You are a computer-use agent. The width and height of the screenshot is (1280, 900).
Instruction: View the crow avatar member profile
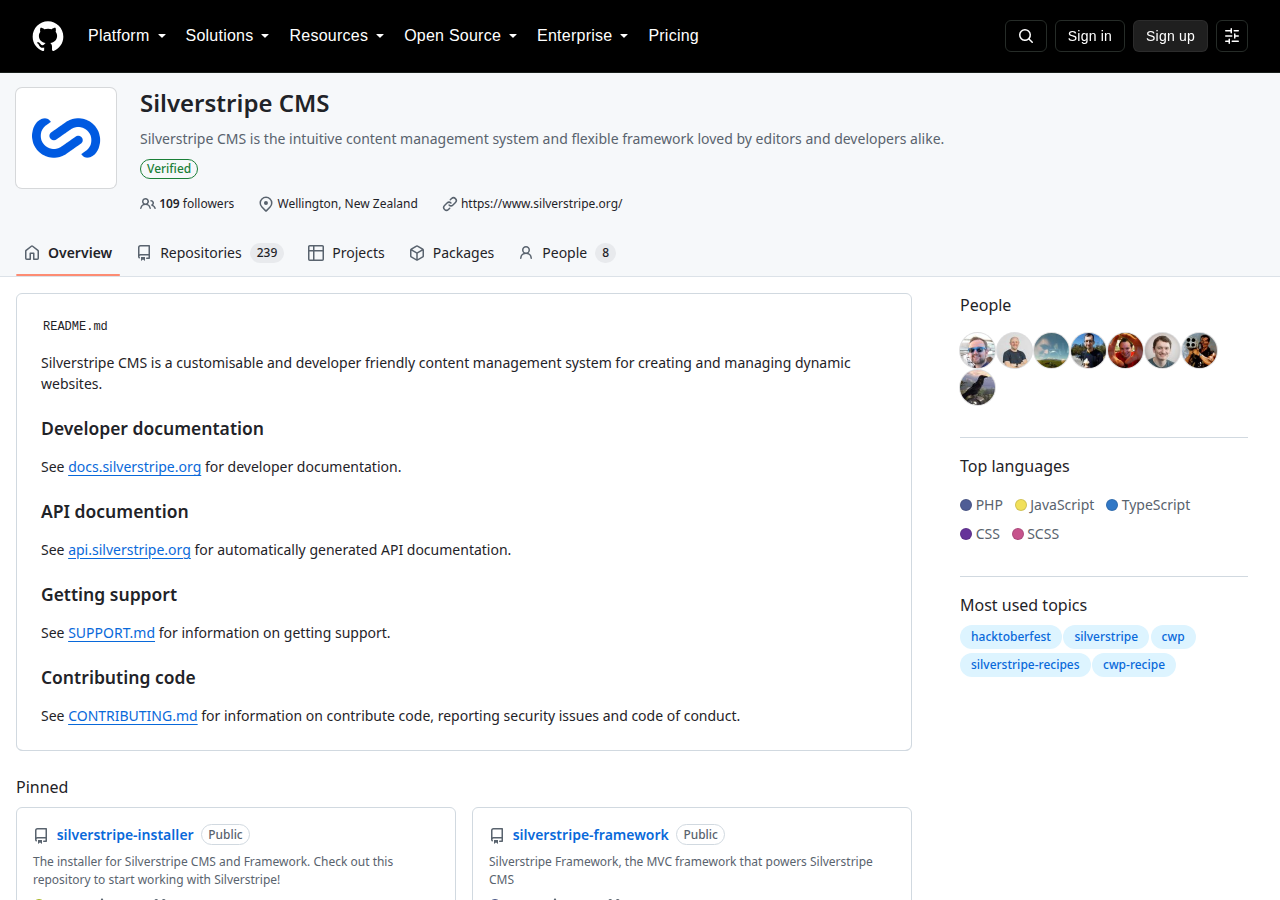(978, 388)
